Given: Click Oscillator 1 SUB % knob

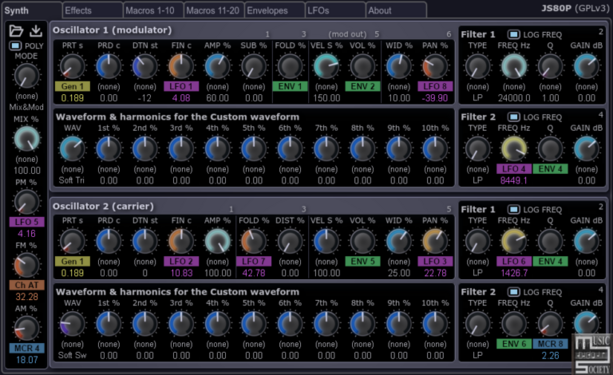Looking at the screenshot, I should pyautogui.click(x=253, y=66).
